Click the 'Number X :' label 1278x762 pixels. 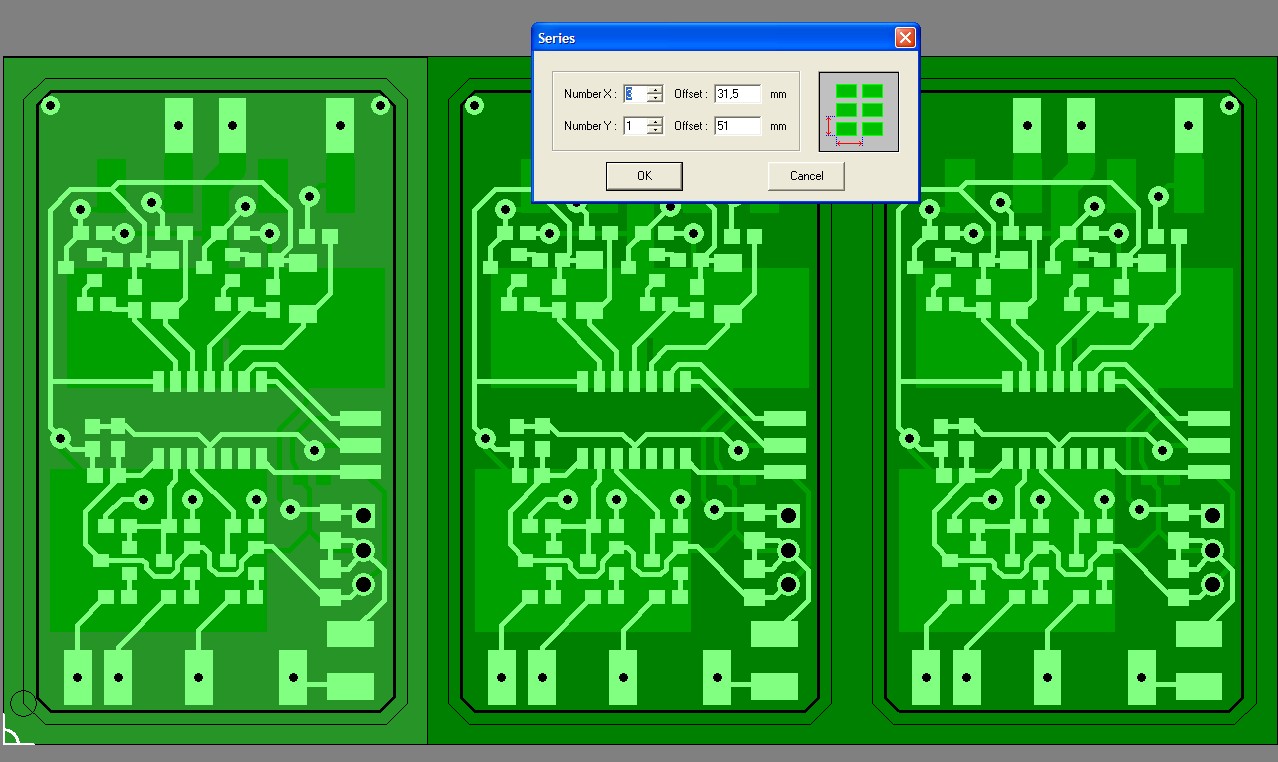pyautogui.click(x=590, y=94)
